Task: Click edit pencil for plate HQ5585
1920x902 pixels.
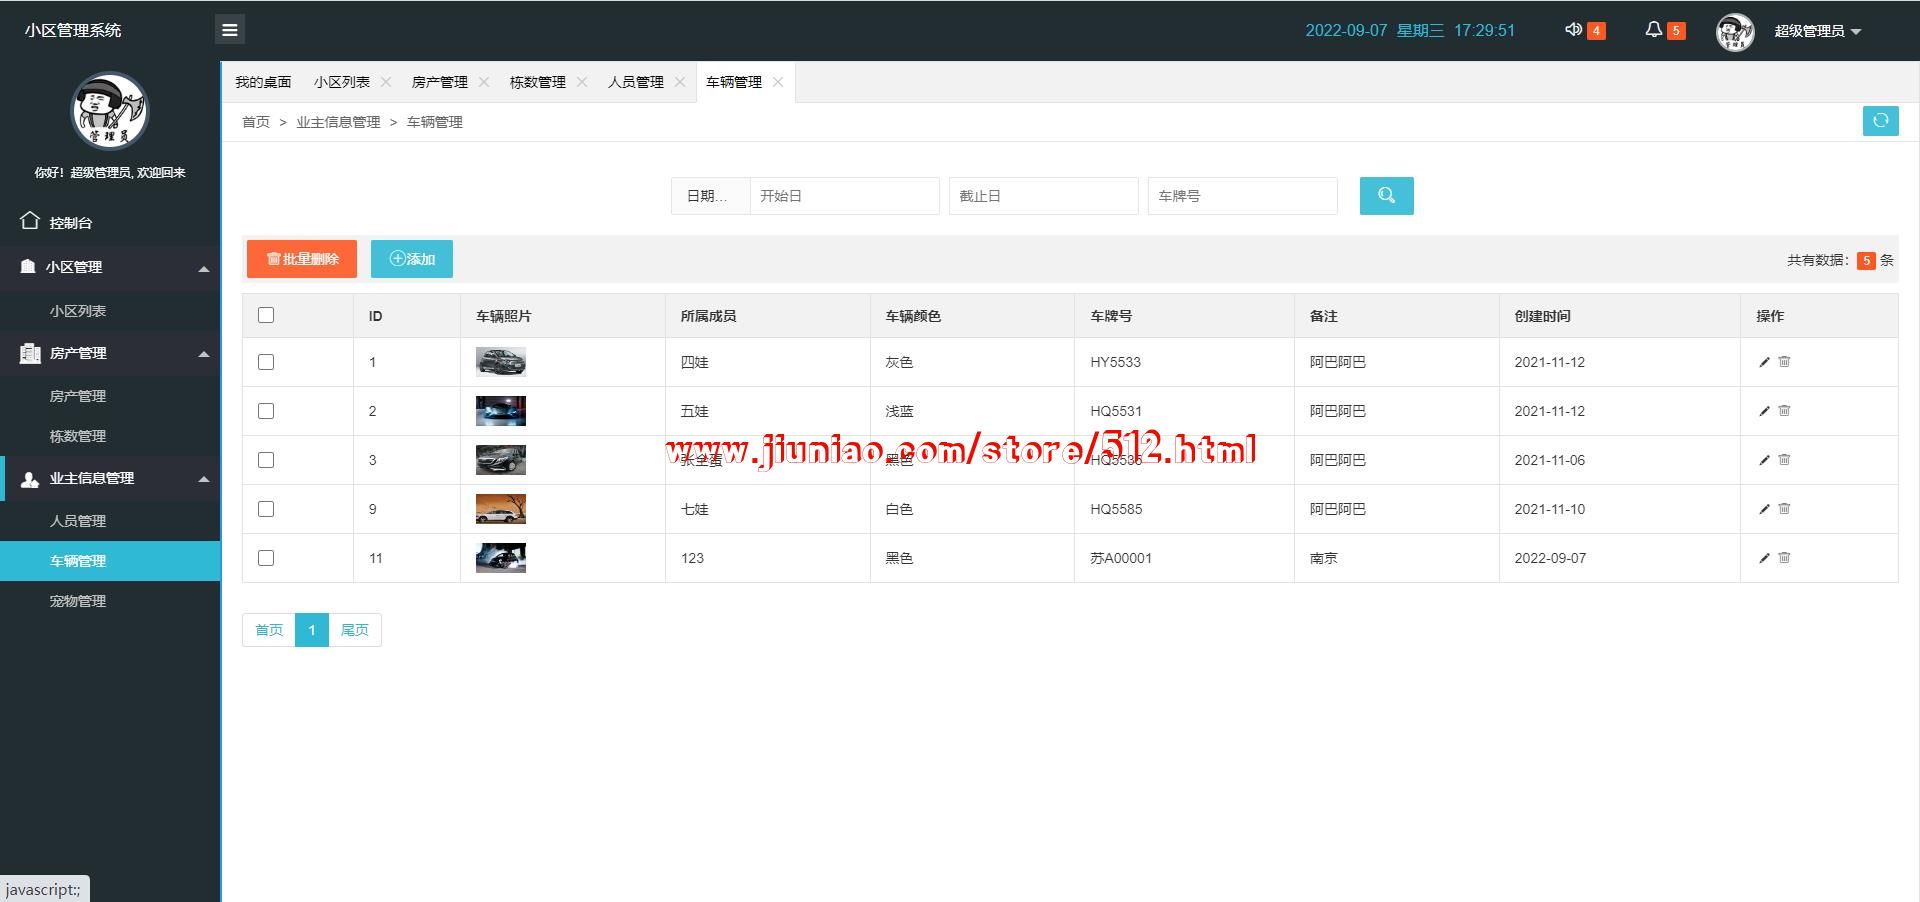Action: [x=1764, y=509]
